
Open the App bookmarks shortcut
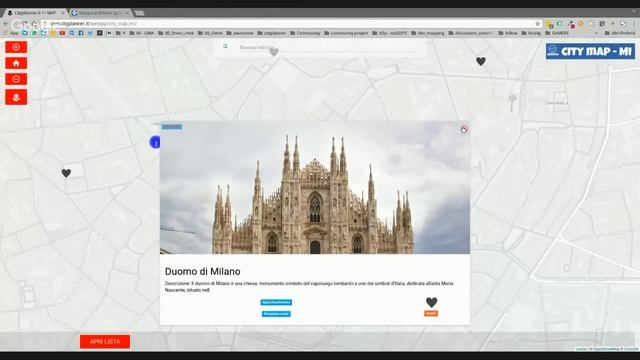pos(11,33)
